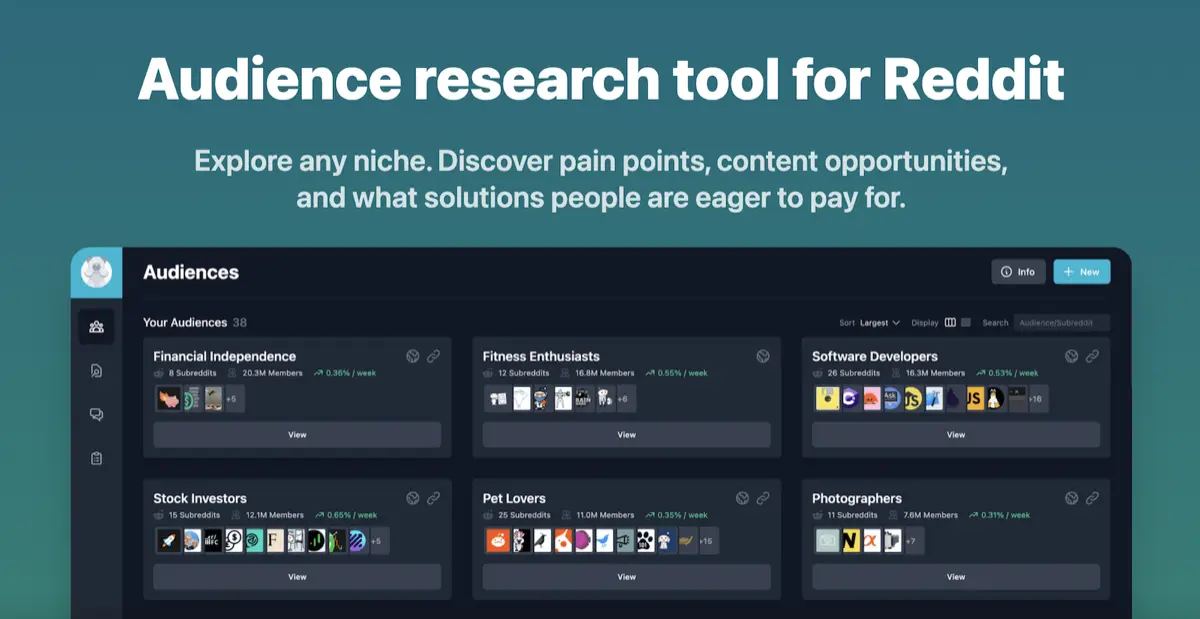The height and width of the screenshot is (619, 1200).
Task: Switch Display to list view
Action: (x=966, y=323)
